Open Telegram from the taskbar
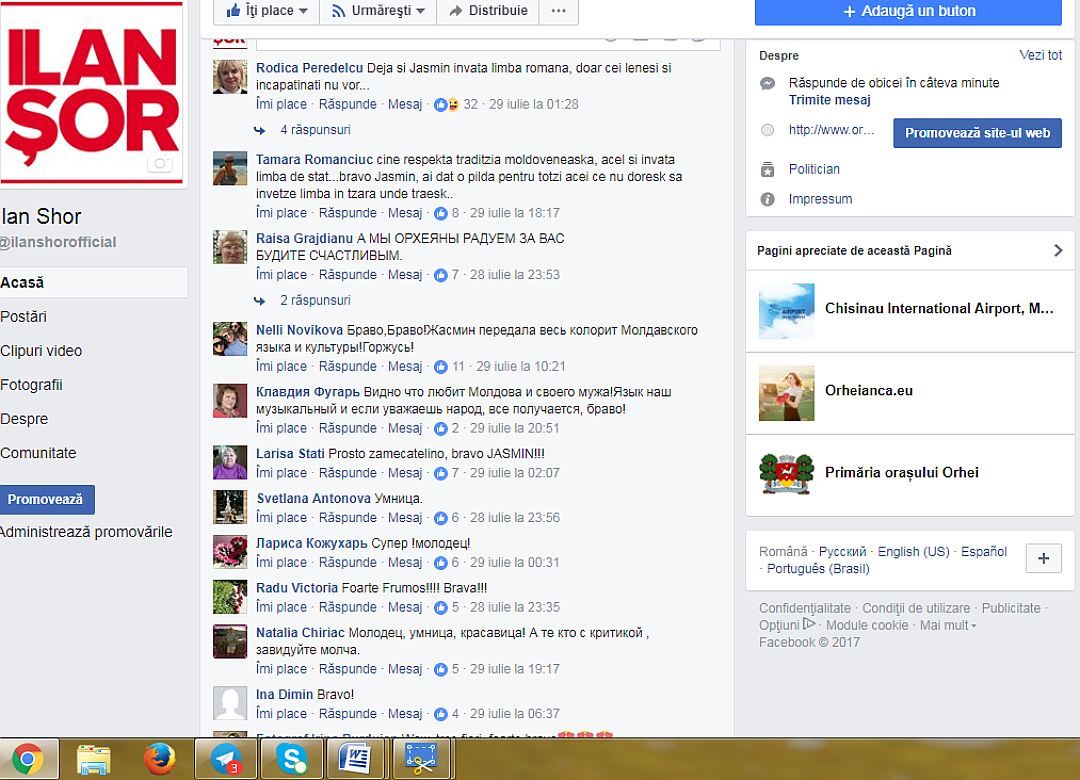The height and width of the screenshot is (780, 1080). [227, 759]
